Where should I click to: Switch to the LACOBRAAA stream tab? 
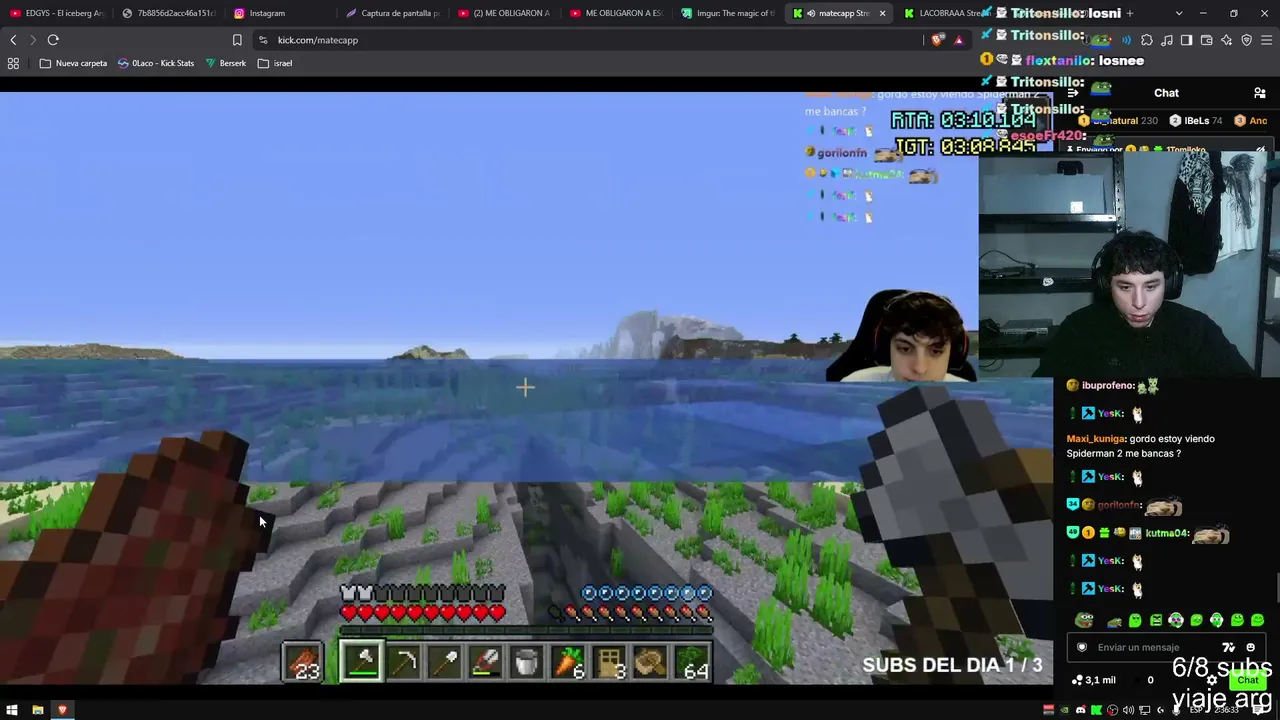944,13
